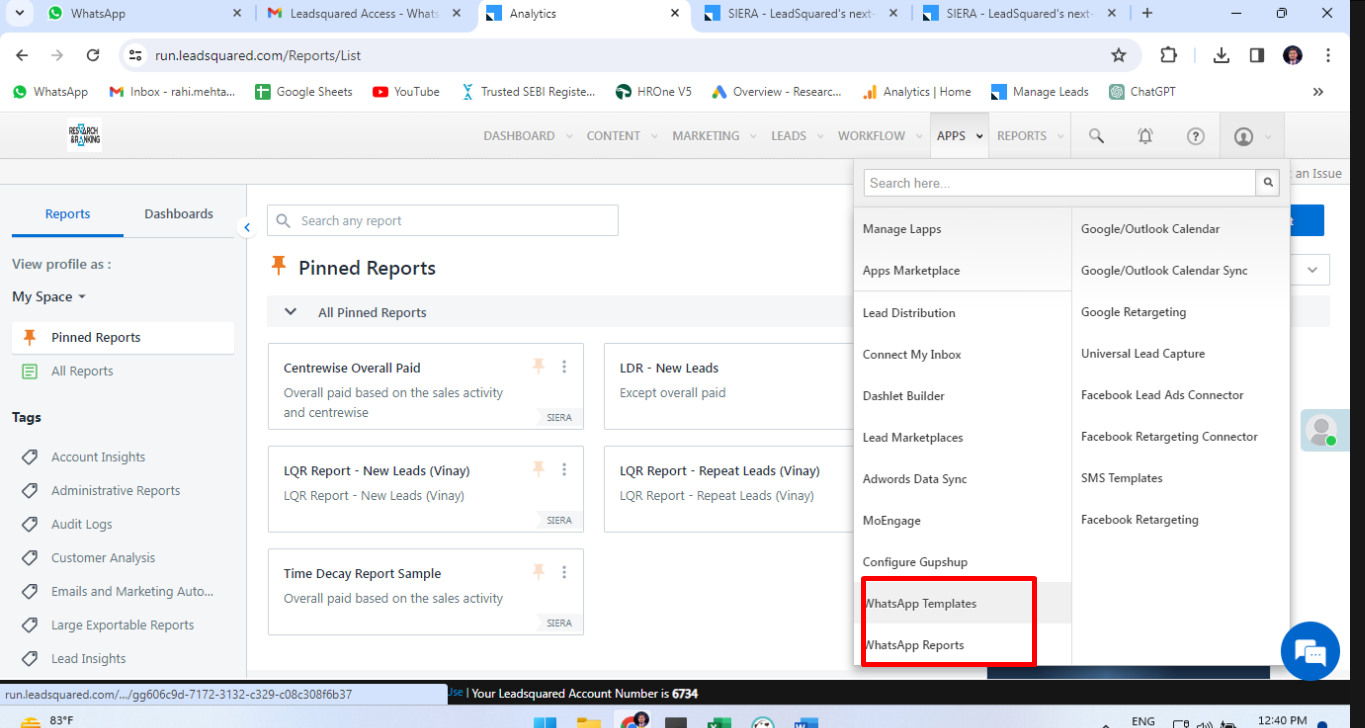This screenshot has width=1365, height=728.
Task: Open Facebook Lead Ads Connector
Action: pos(1162,395)
